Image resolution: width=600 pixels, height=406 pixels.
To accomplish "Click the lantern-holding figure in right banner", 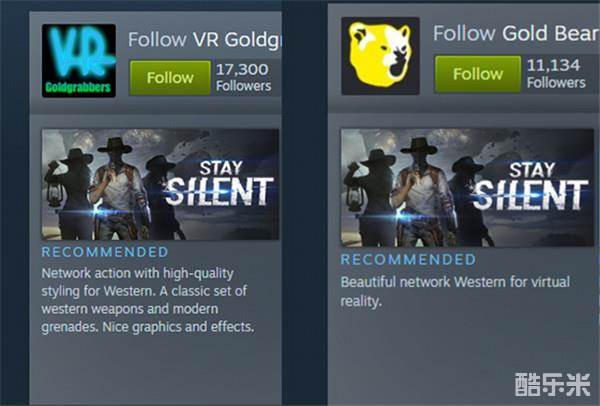I will (x=368, y=197).
